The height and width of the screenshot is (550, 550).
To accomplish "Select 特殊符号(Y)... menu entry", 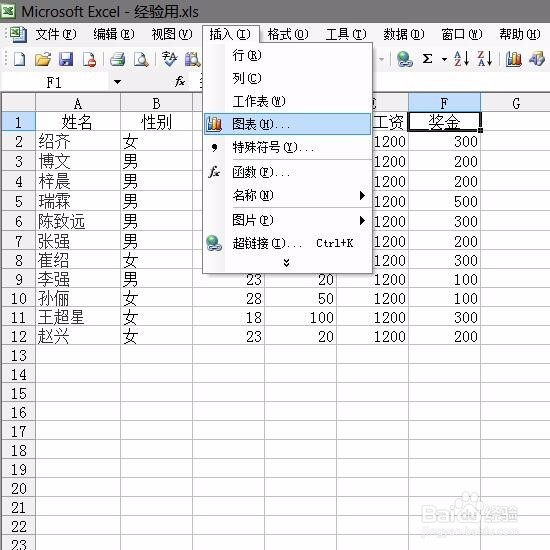I will (x=287, y=148).
